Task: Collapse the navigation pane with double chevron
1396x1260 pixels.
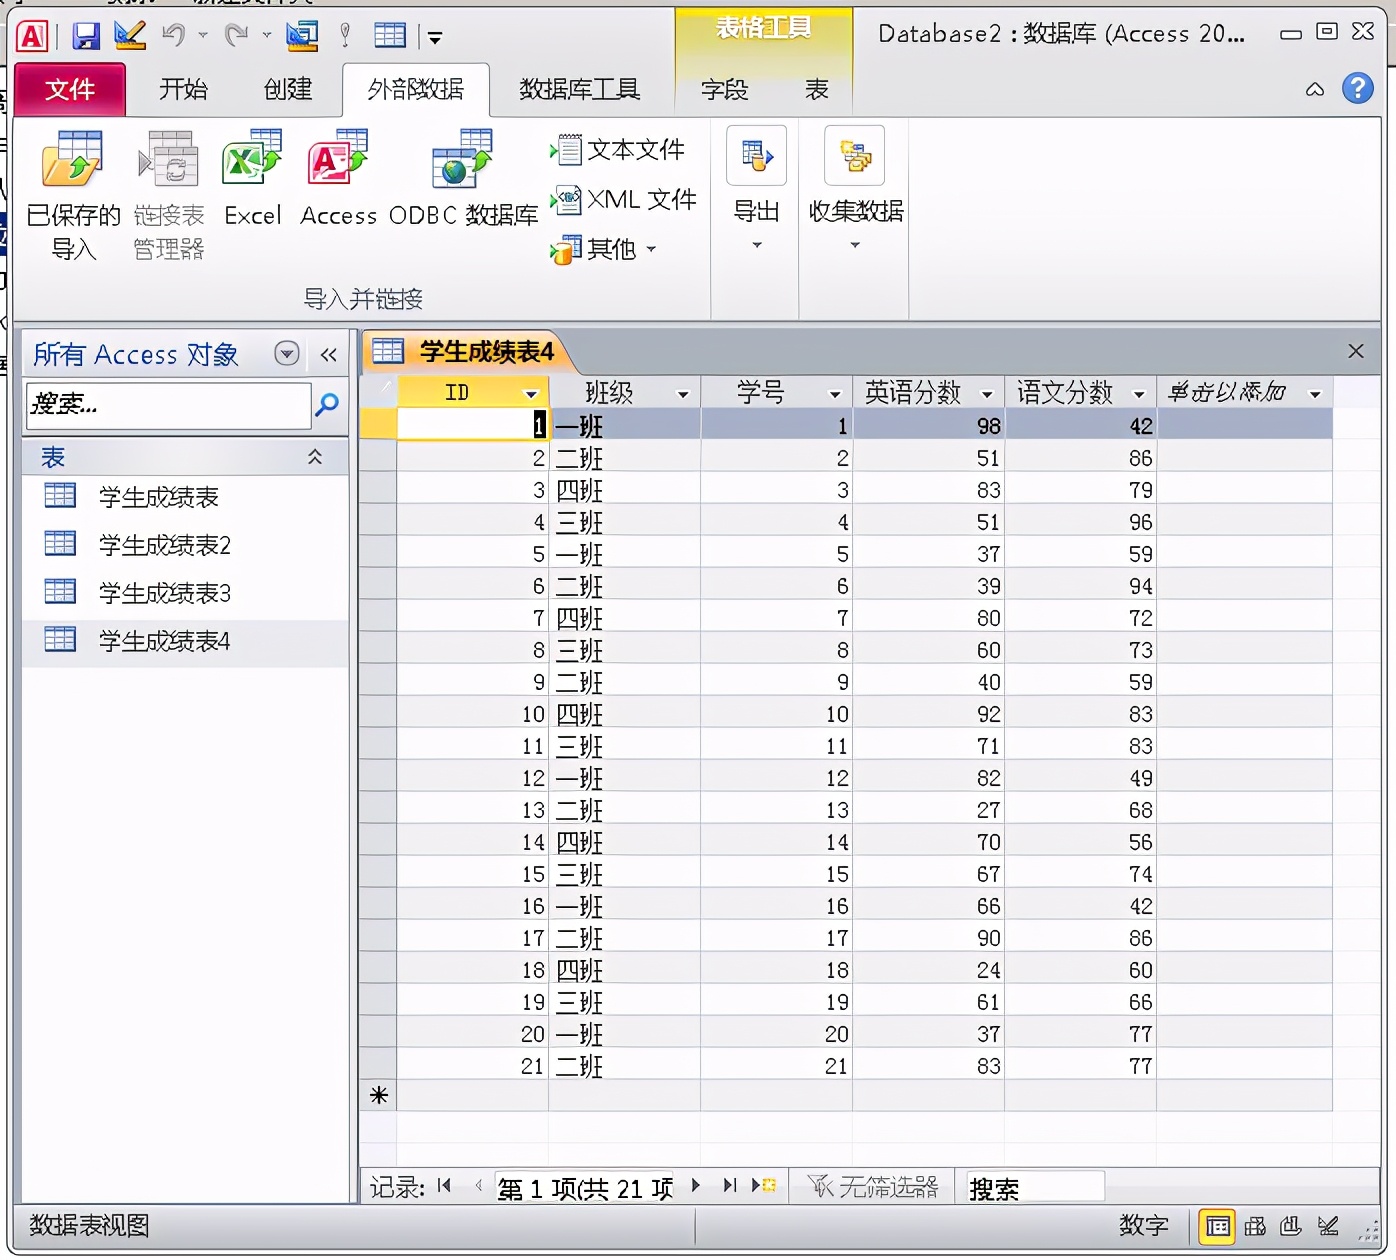Action: (328, 354)
